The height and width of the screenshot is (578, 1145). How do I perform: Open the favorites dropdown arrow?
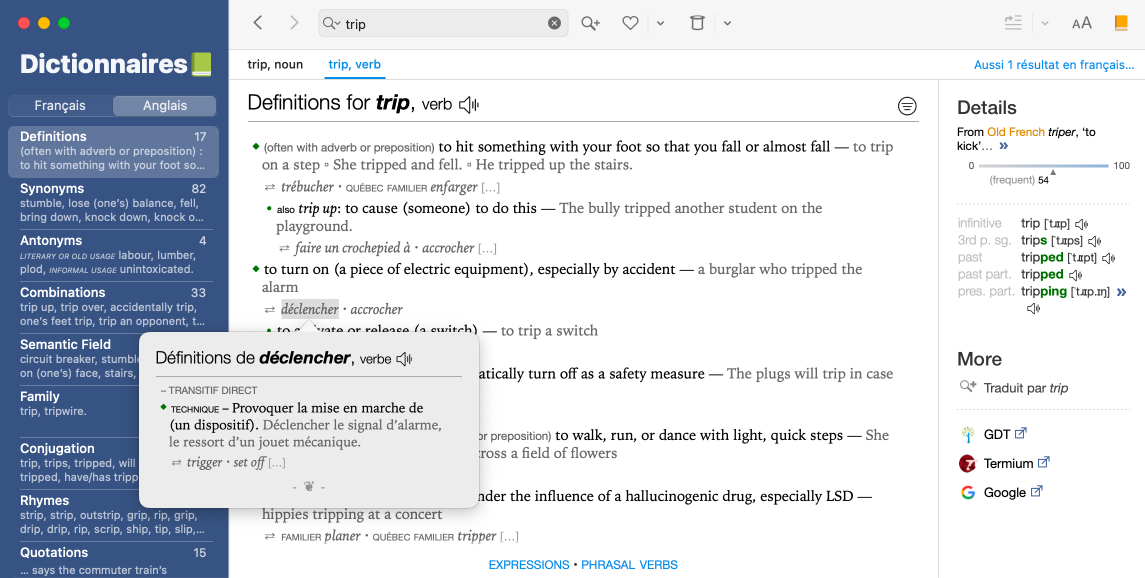click(661, 23)
